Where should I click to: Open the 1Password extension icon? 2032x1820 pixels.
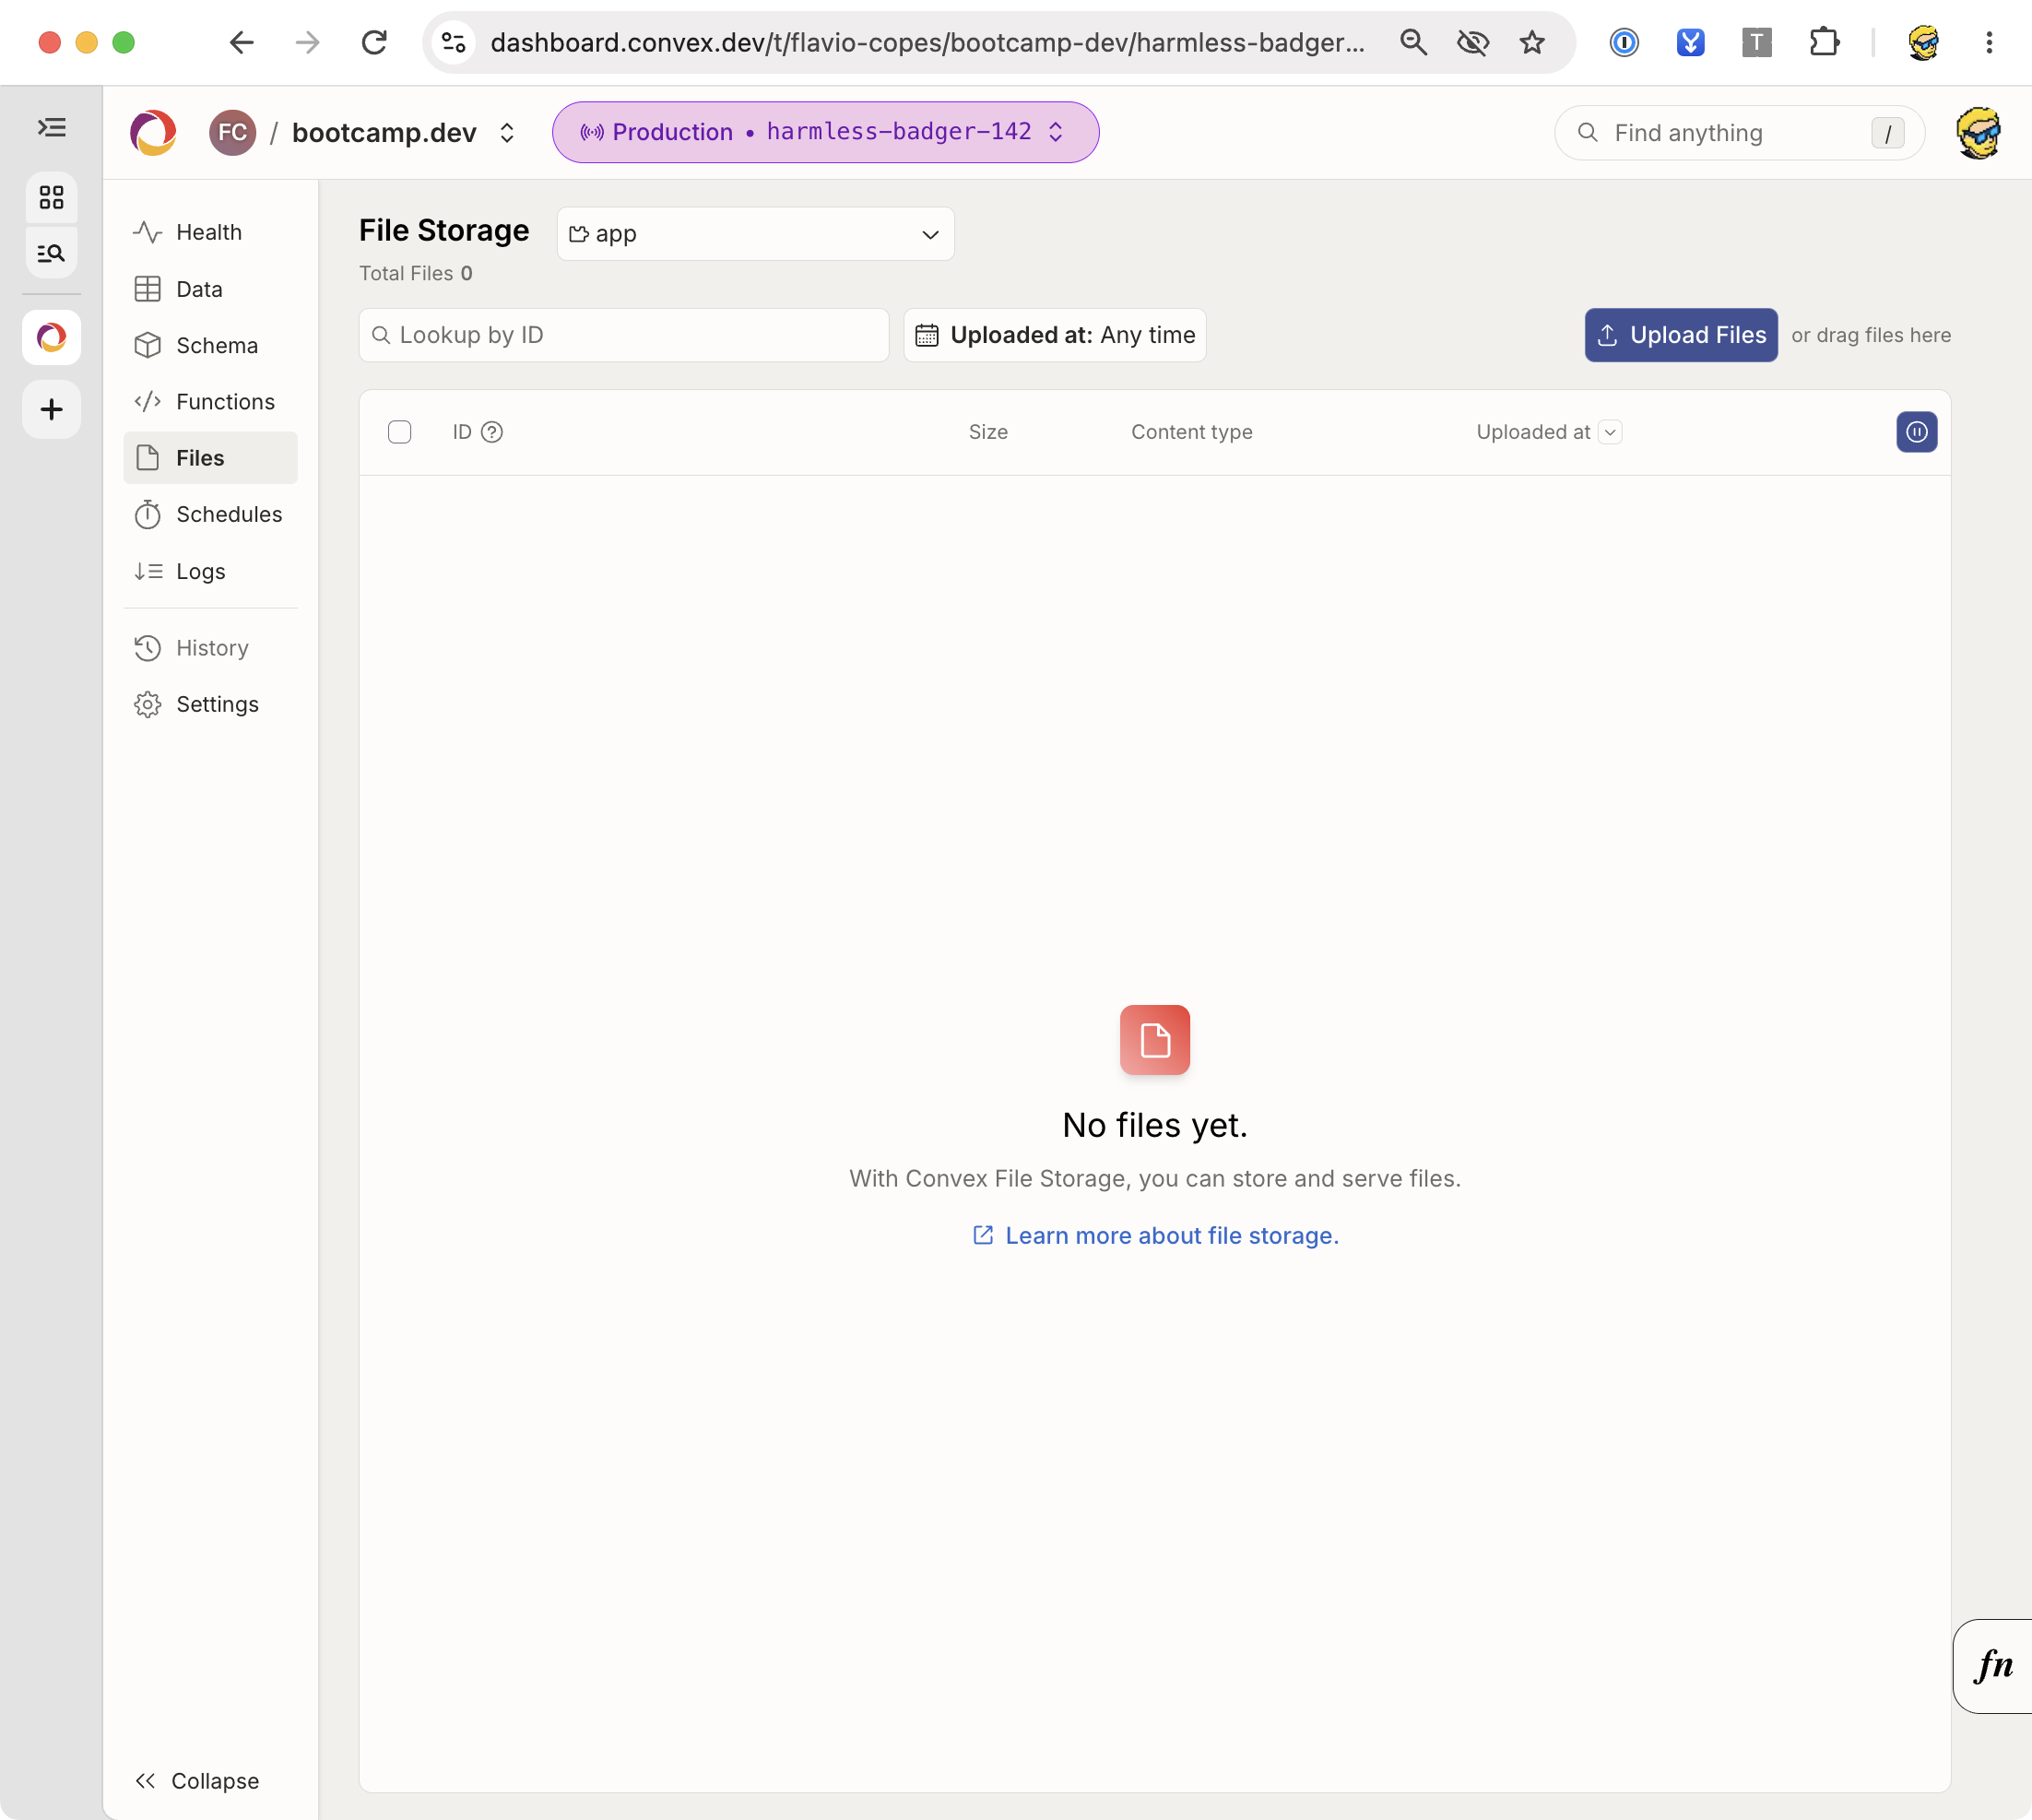[1624, 42]
